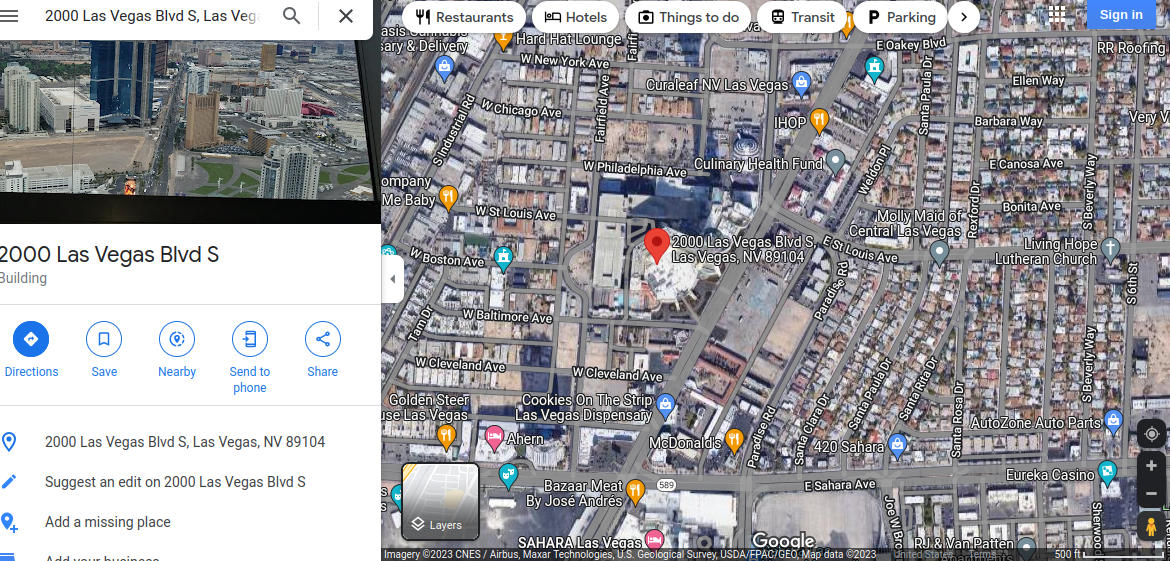Click the 420 Sahara shop marker
Screen dimensions: 1170x561
tap(898, 446)
